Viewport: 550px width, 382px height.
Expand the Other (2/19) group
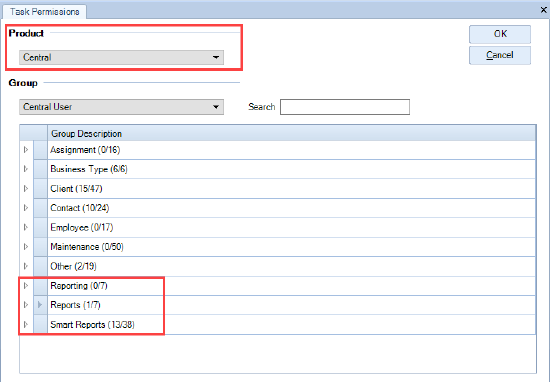click(26, 266)
